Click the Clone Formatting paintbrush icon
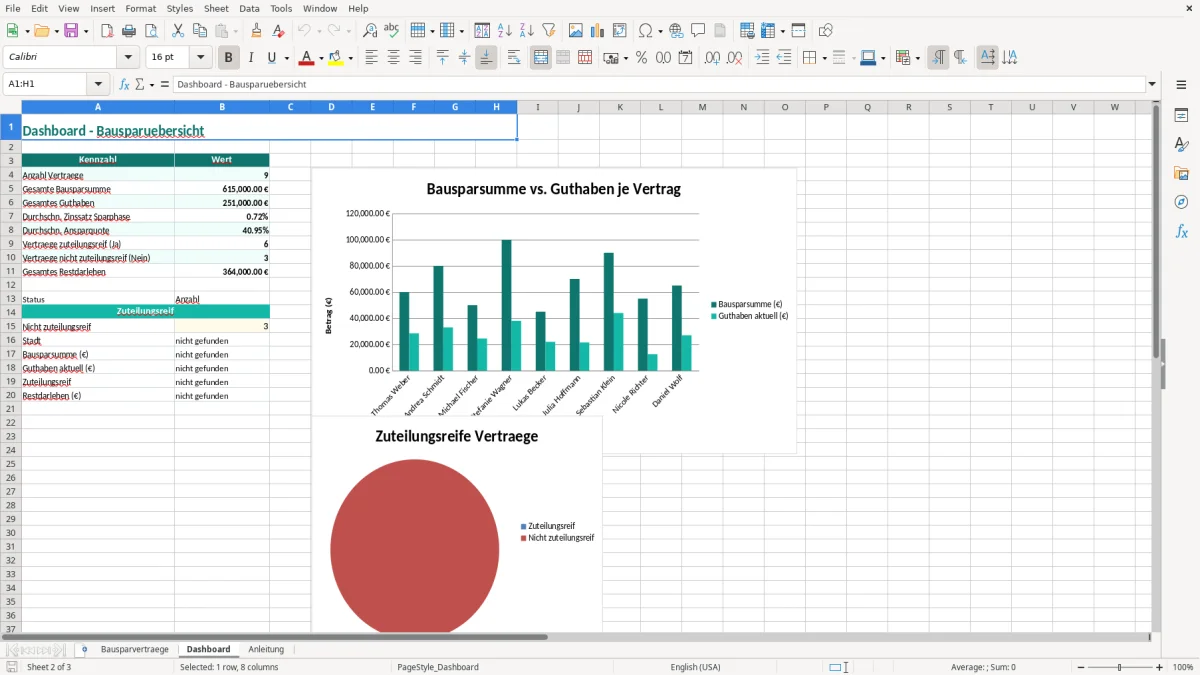 coord(257,31)
